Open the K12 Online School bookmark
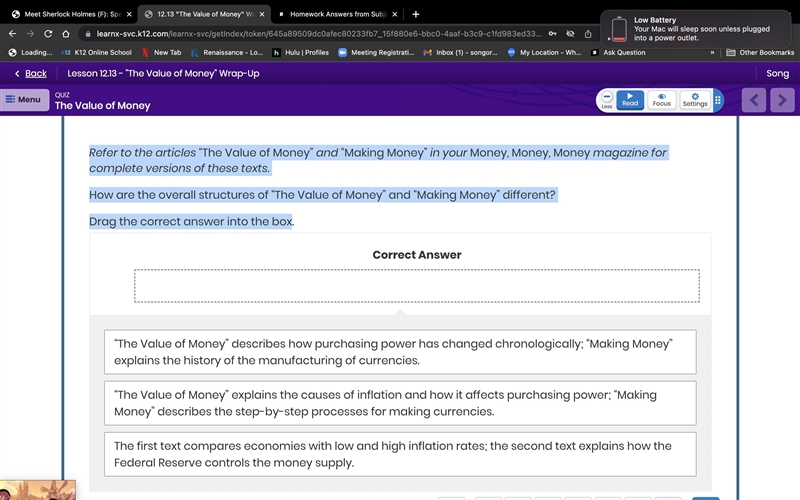Image resolution: width=800 pixels, height=500 pixels. tap(97, 52)
